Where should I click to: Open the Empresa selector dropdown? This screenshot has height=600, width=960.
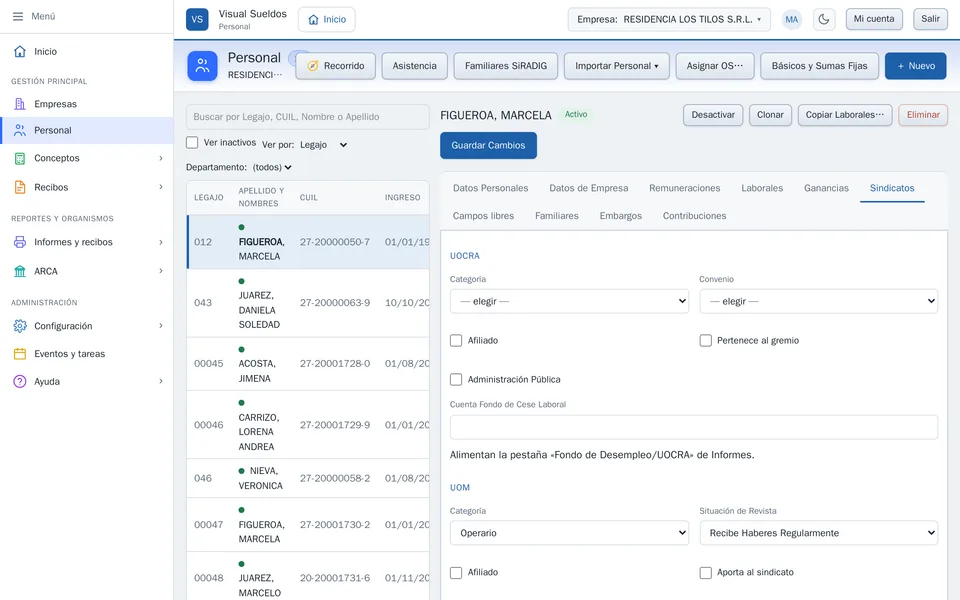669,19
